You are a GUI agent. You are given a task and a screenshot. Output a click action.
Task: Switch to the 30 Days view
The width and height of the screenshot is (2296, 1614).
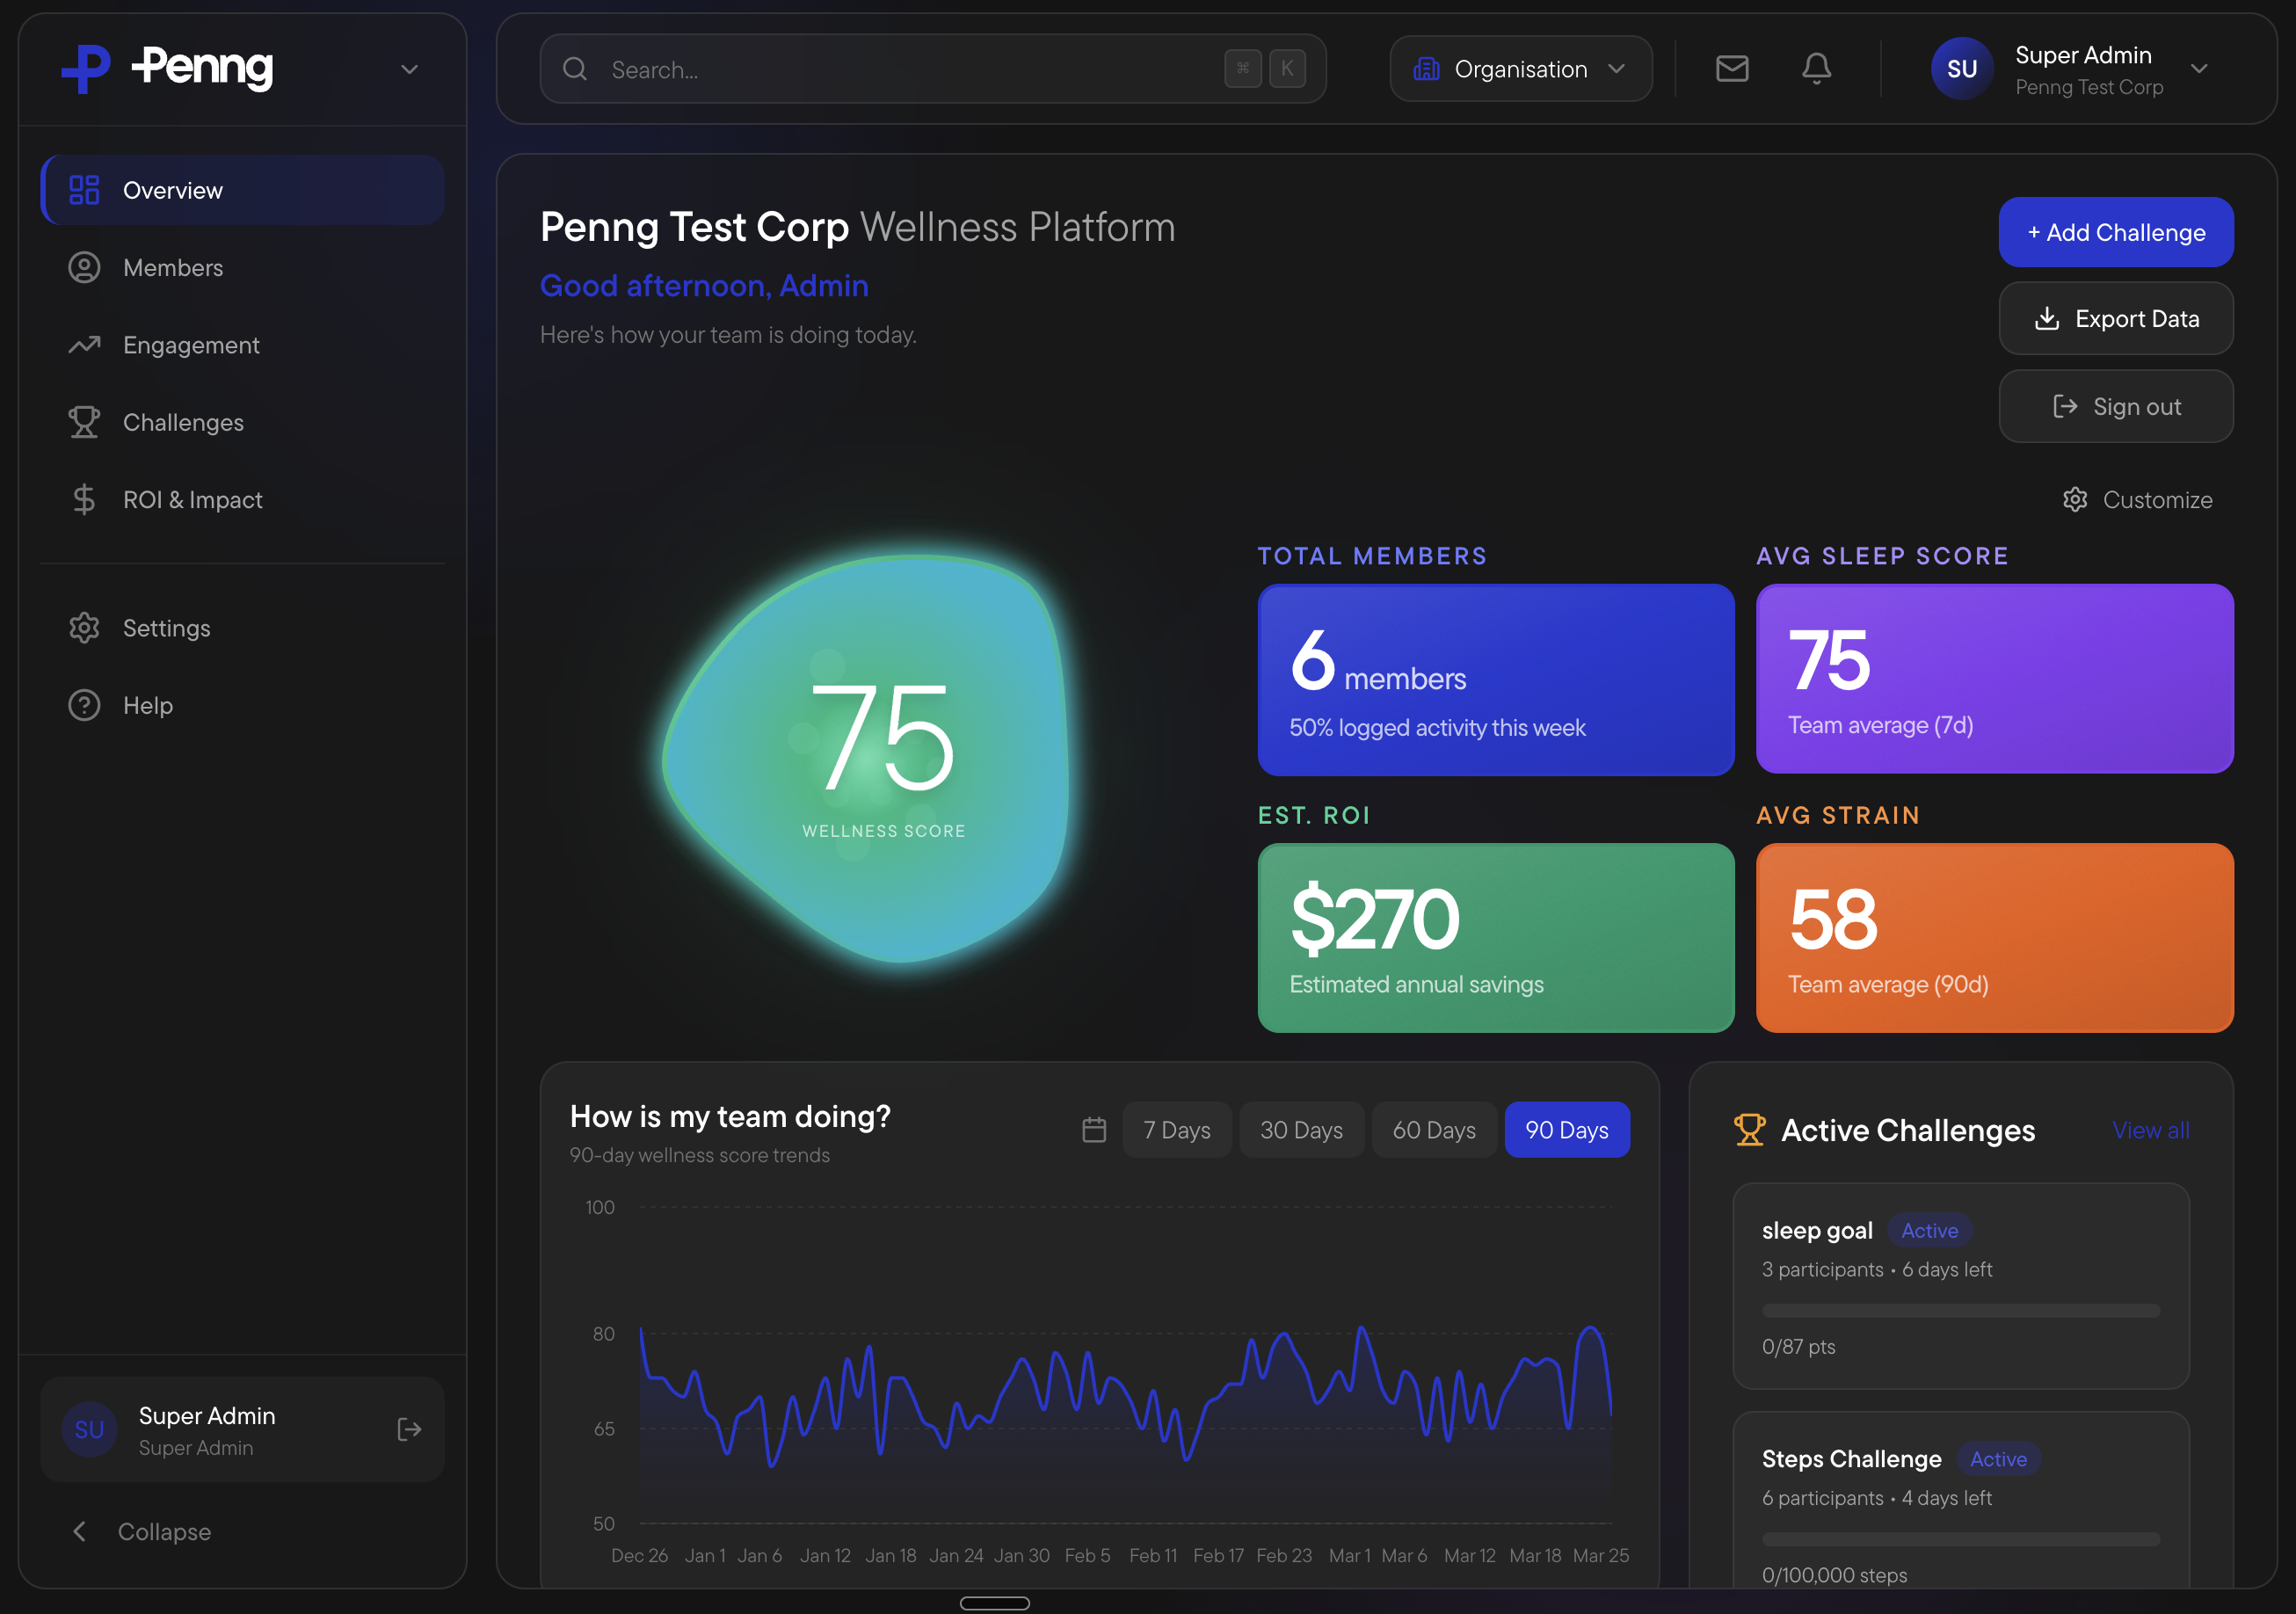[x=1302, y=1129]
